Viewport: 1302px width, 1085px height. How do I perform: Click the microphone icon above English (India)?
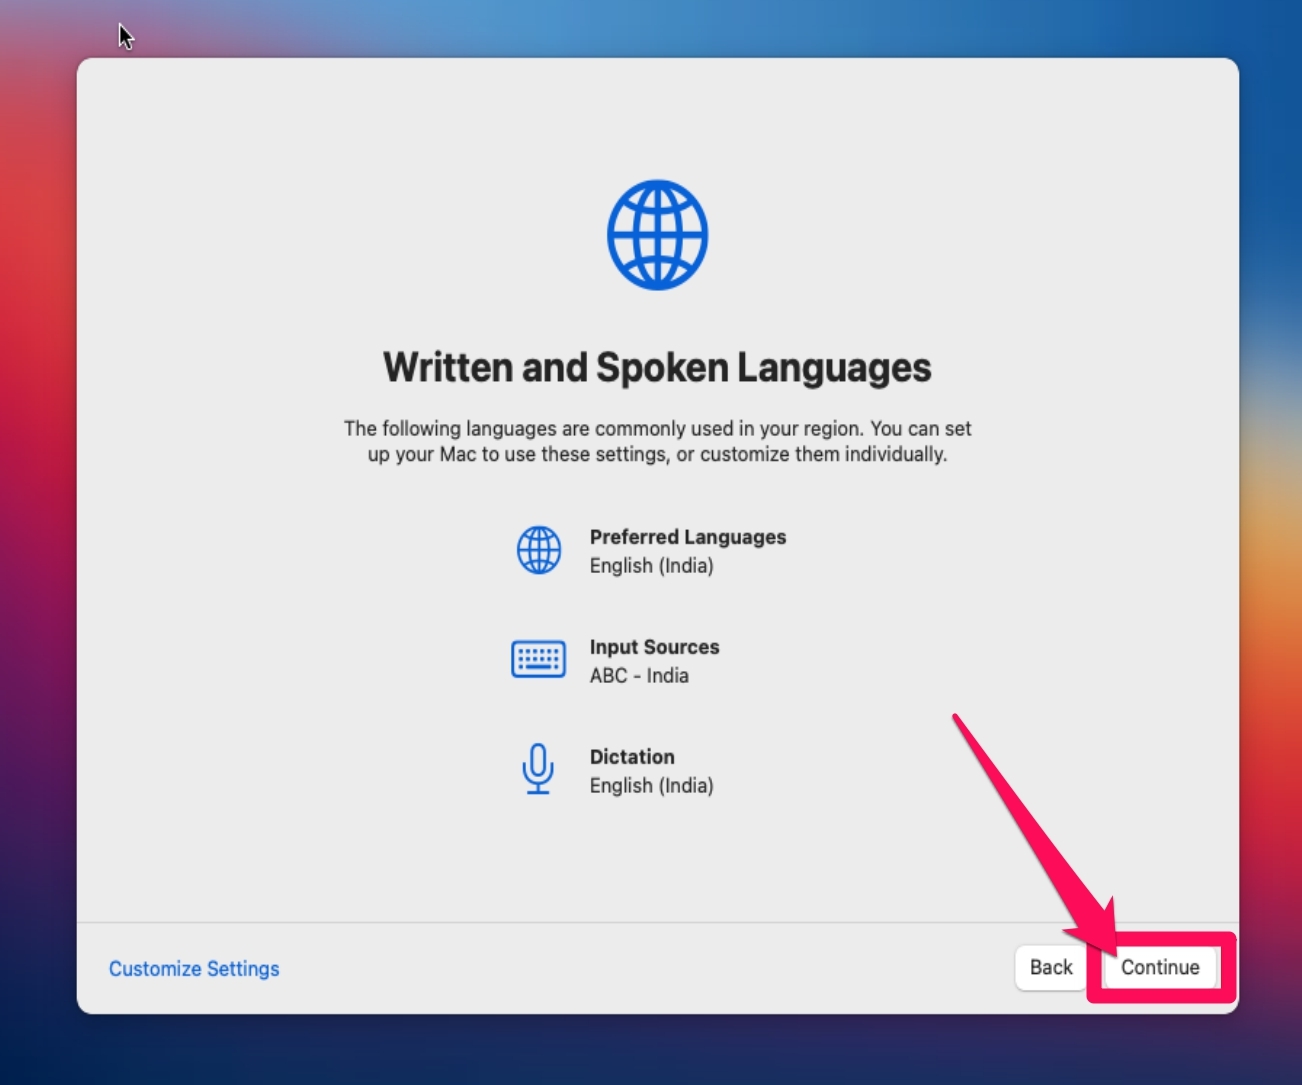pos(539,769)
